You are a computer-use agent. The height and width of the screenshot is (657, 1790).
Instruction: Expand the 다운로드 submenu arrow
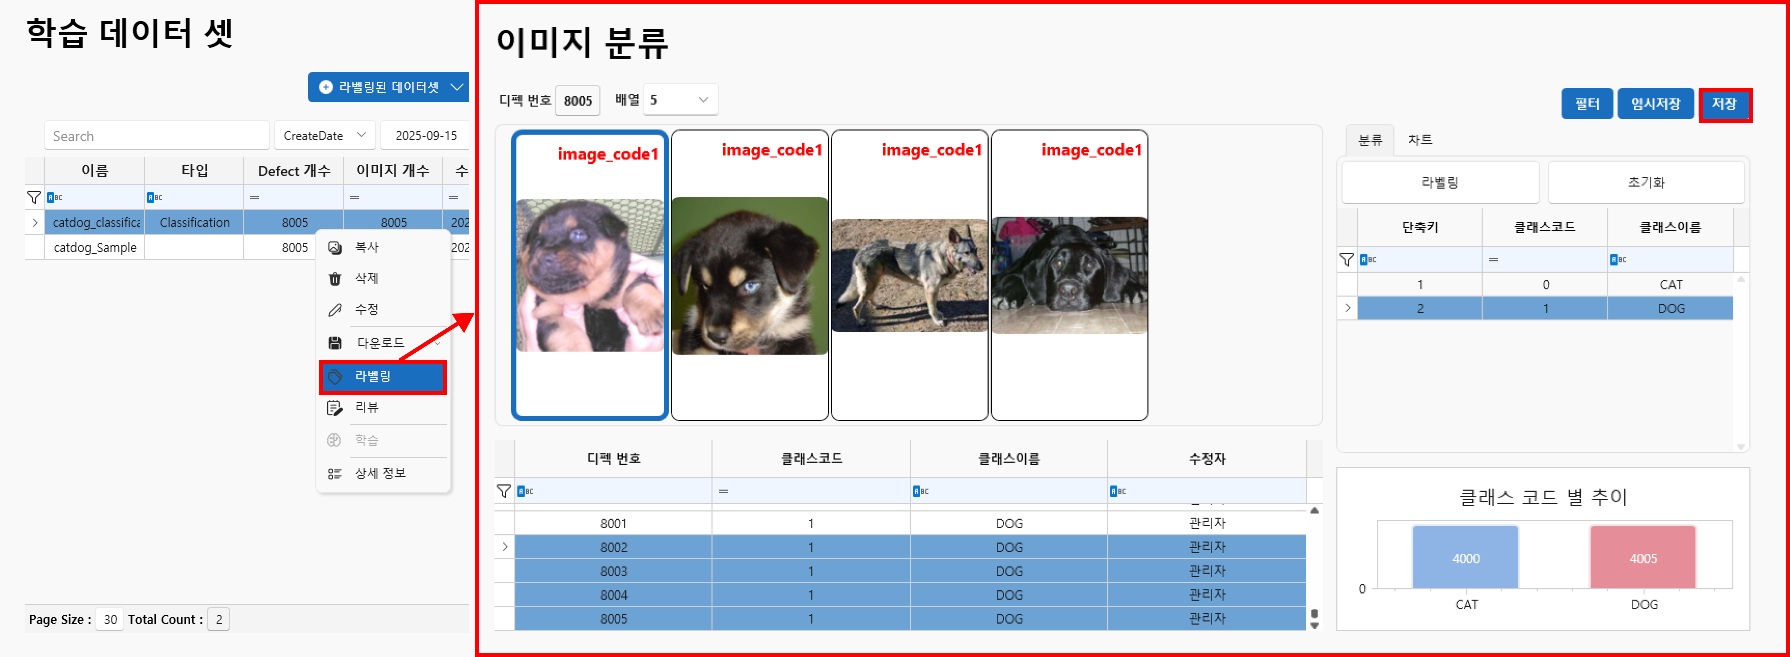click(x=437, y=343)
